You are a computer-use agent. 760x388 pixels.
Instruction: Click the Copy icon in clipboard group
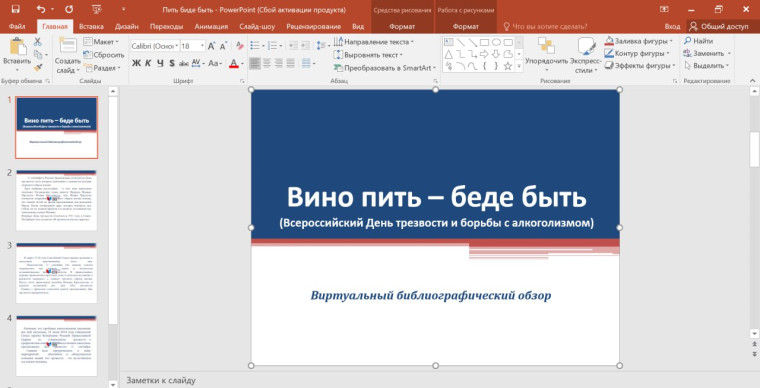[x=37, y=55]
